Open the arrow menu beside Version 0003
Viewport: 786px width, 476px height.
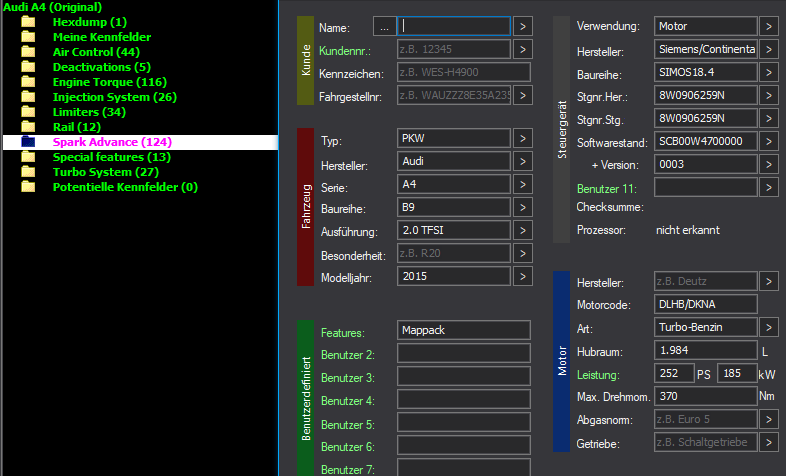[x=769, y=165]
